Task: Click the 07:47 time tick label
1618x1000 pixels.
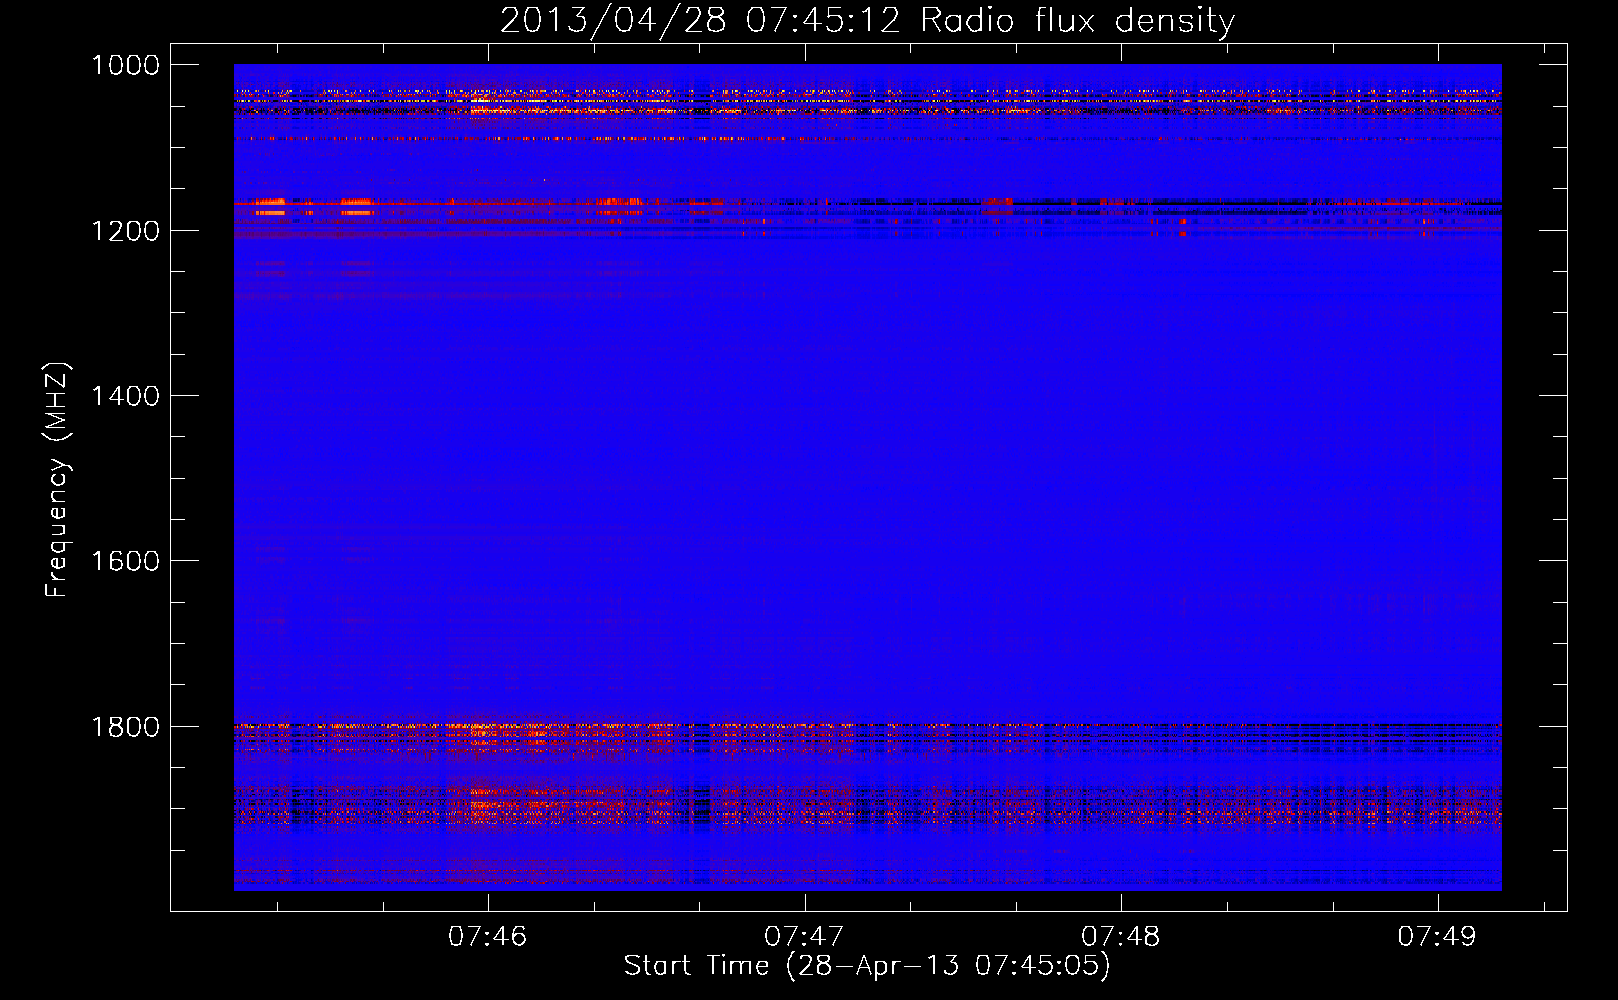Action: click(804, 936)
